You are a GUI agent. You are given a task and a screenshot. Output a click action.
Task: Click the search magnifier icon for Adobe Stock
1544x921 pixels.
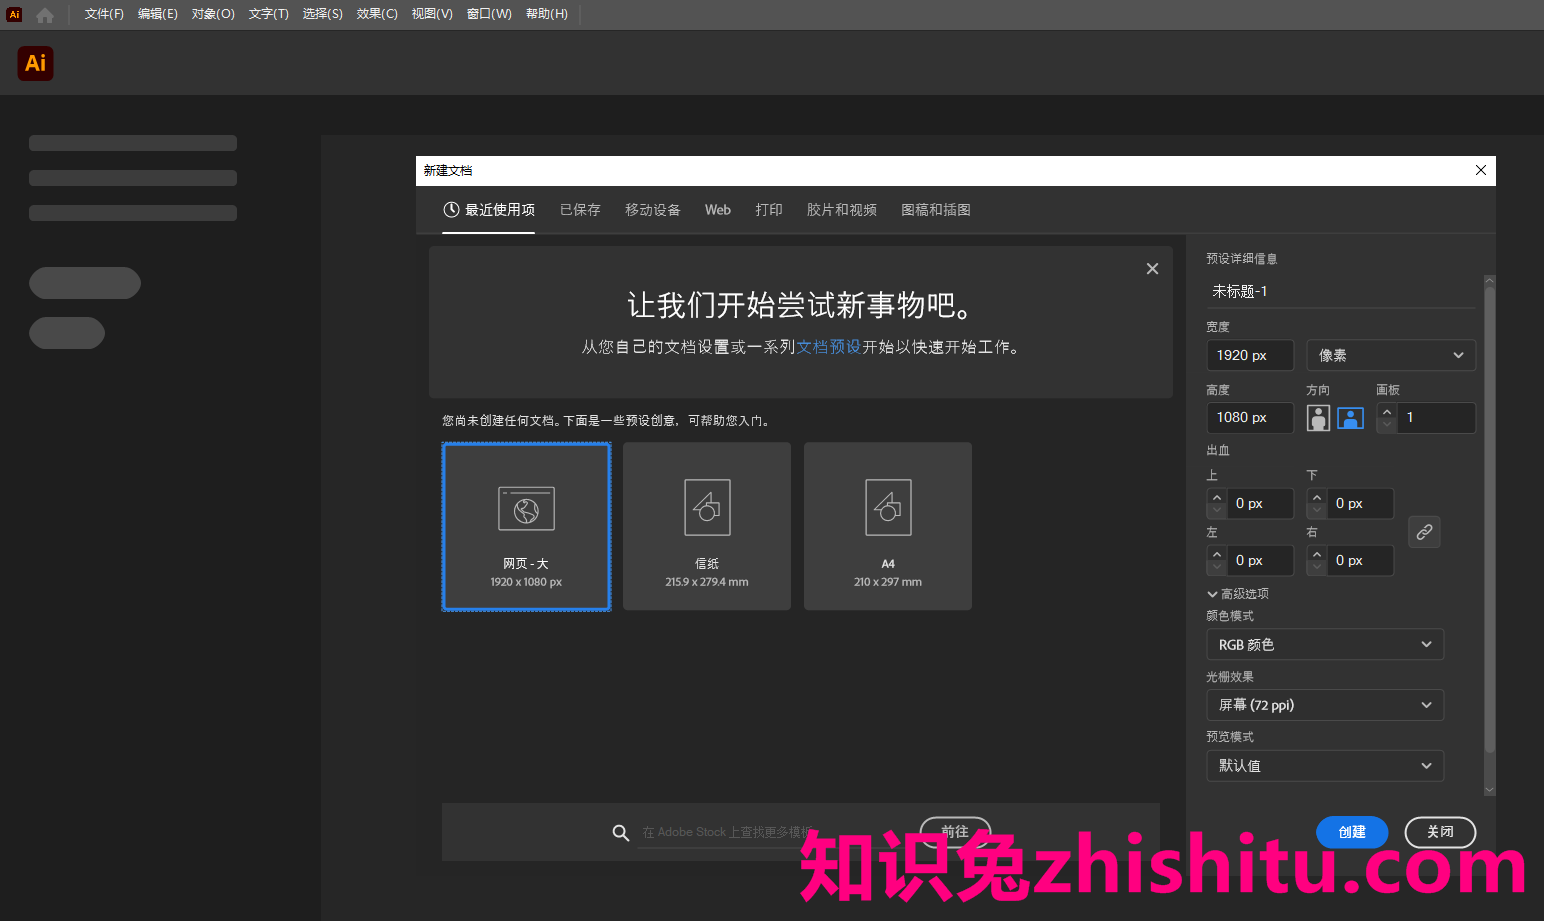pos(621,833)
